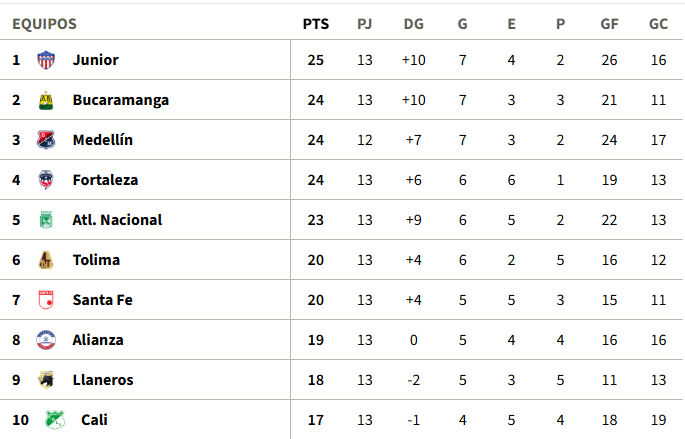Click the GF column header
Viewport: 685px width, 439px height.
pyautogui.click(x=609, y=24)
